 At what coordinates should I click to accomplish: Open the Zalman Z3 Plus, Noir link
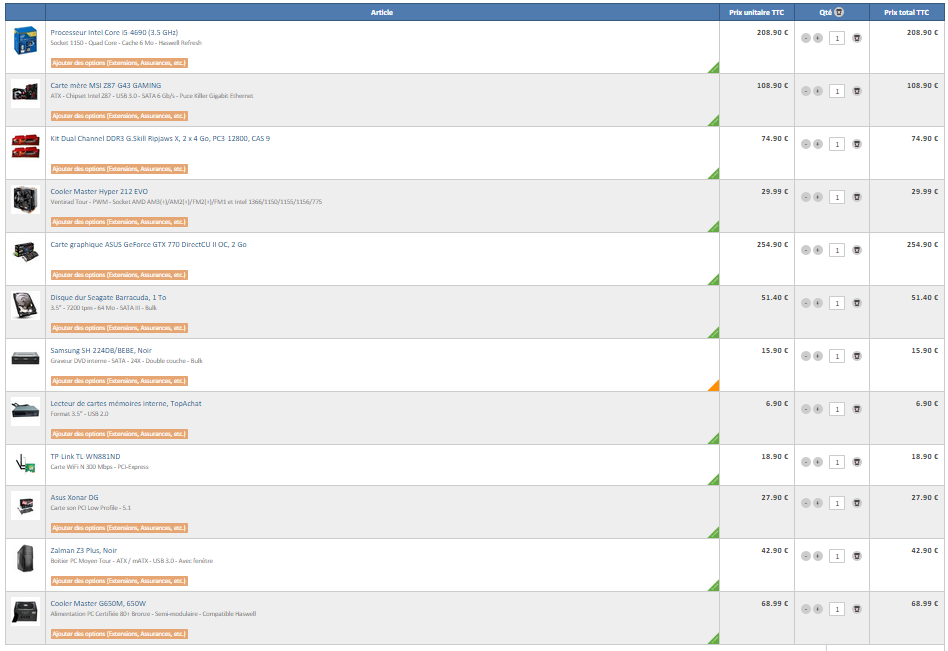(84, 551)
